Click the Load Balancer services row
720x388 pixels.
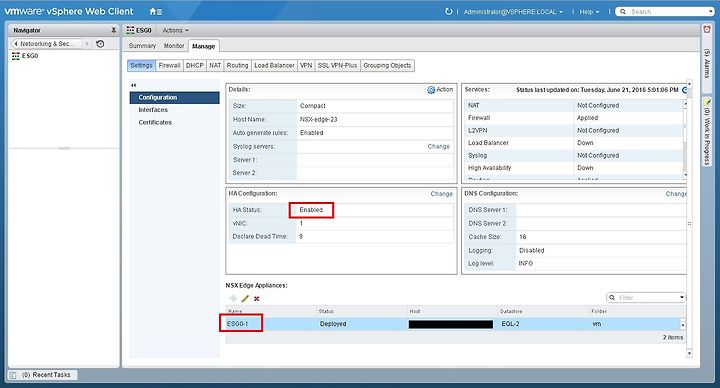point(574,143)
